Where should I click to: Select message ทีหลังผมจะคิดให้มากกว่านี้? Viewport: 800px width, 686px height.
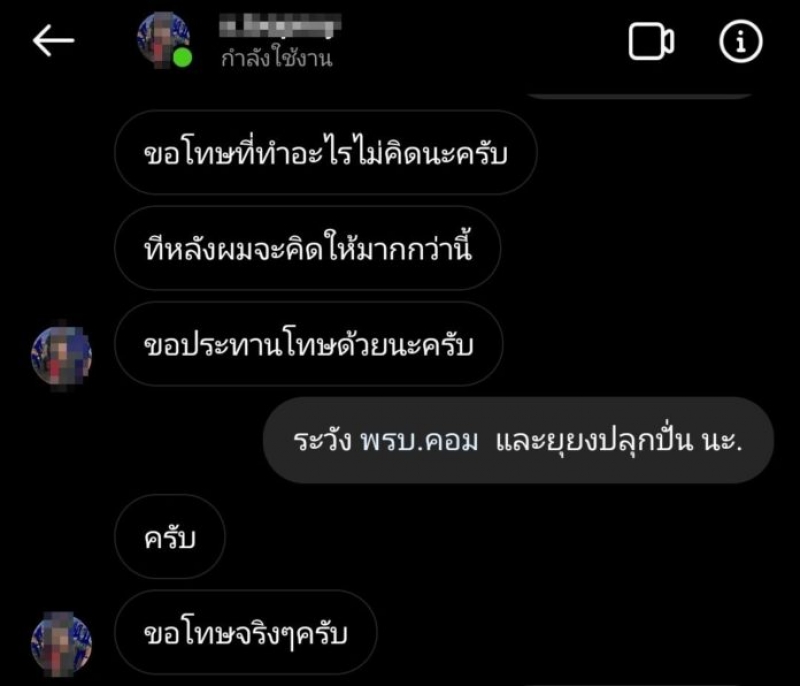tap(308, 248)
